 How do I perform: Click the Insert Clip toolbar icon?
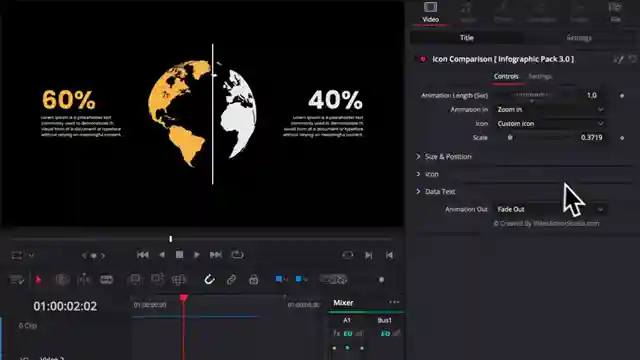coord(135,280)
